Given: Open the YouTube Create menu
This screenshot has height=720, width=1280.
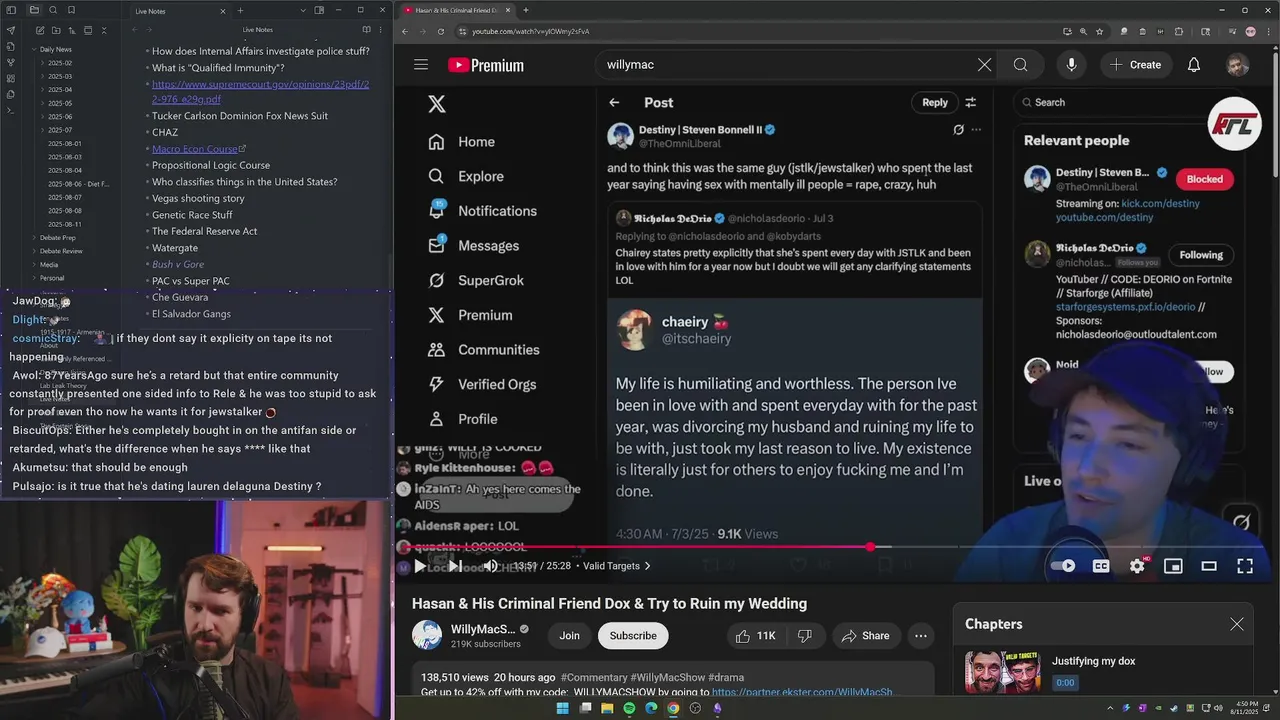Looking at the screenshot, I should click(1135, 65).
